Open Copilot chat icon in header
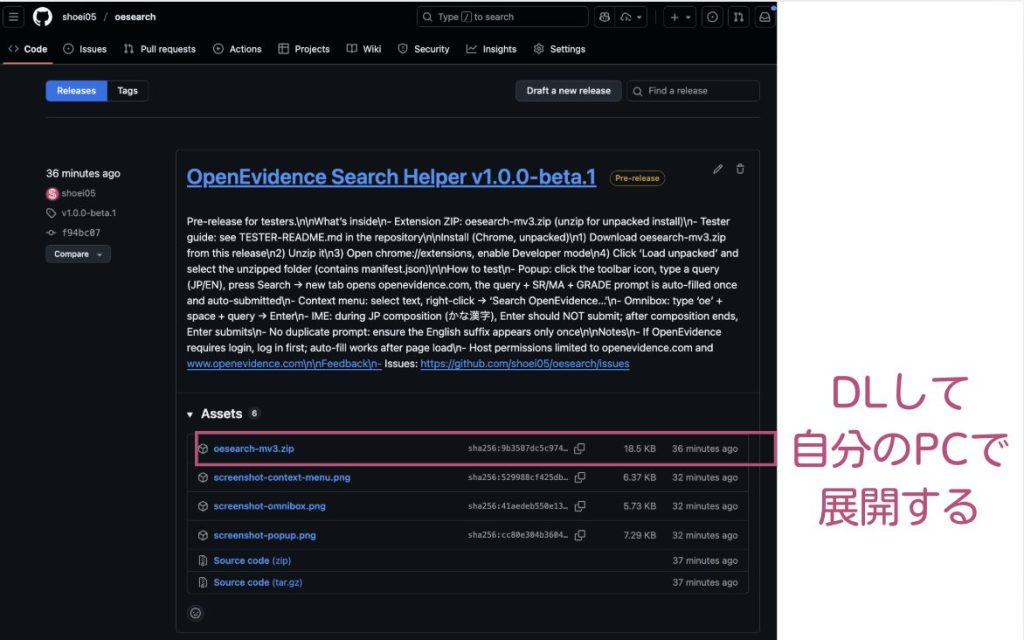This screenshot has height=640, width=1024. point(604,17)
